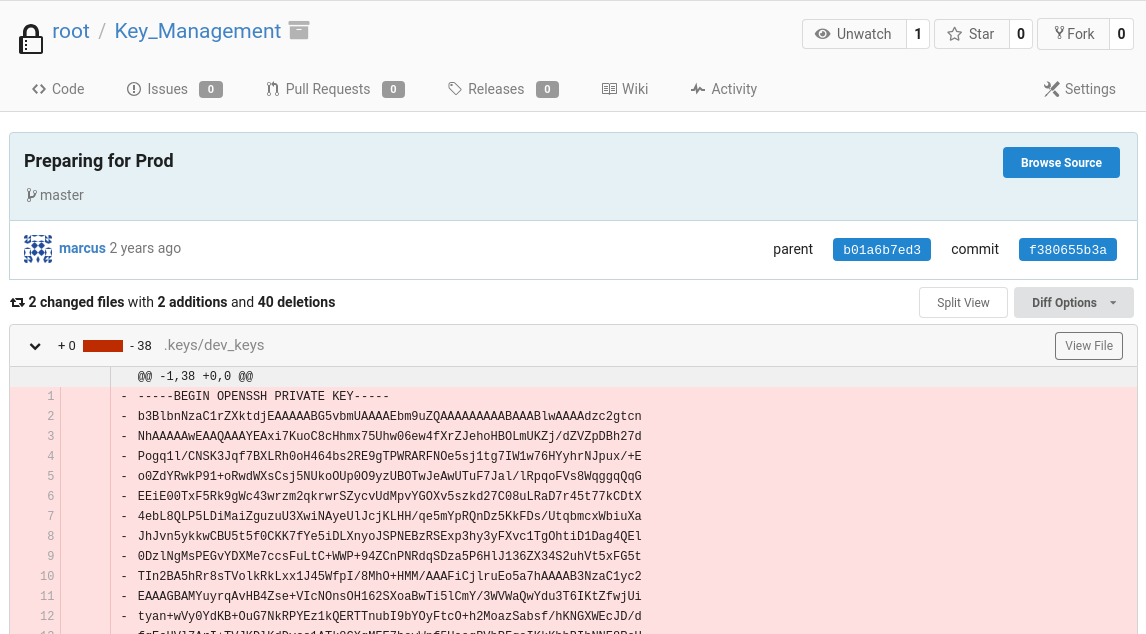Click the red deletions bar
Image resolution: width=1146 pixels, height=634 pixels.
(103, 346)
